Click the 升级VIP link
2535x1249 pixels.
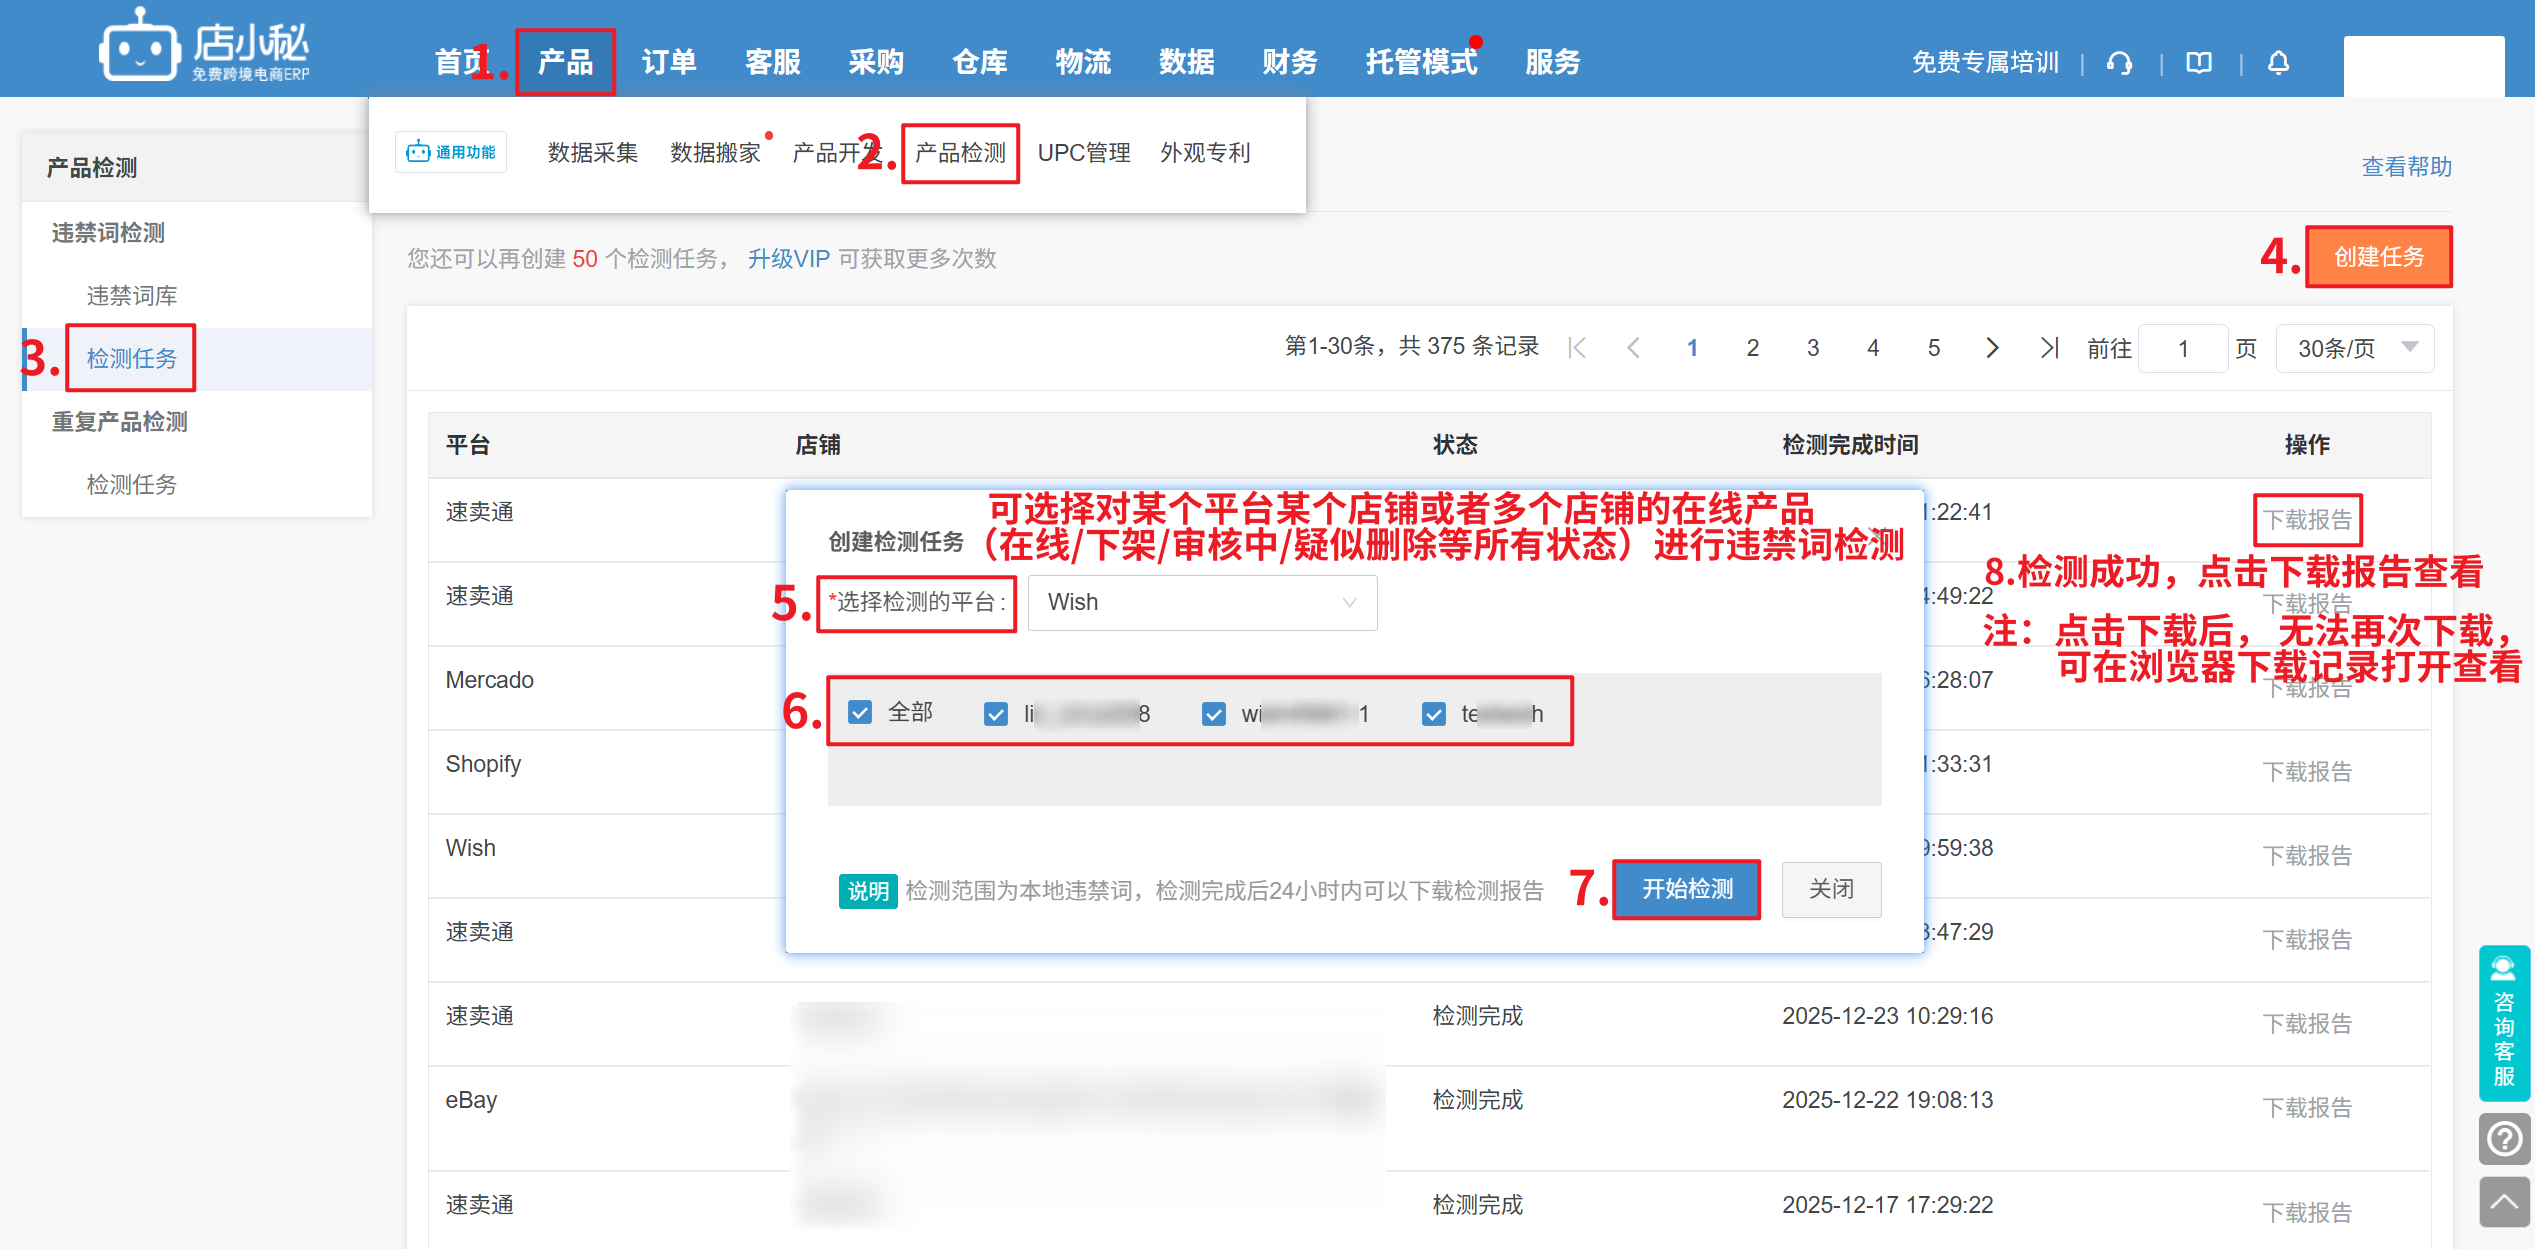(x=788, y=259)
